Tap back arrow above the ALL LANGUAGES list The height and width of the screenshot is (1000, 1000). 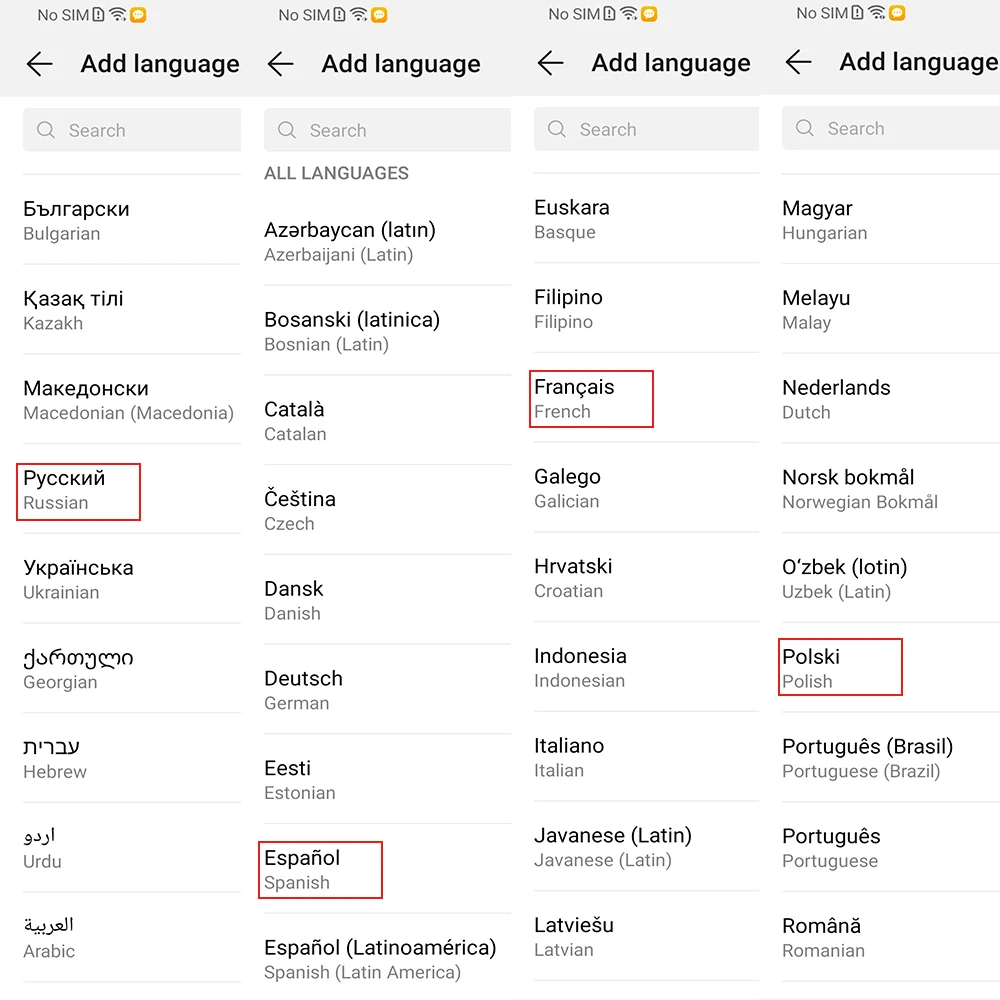[x=281, y=64]
